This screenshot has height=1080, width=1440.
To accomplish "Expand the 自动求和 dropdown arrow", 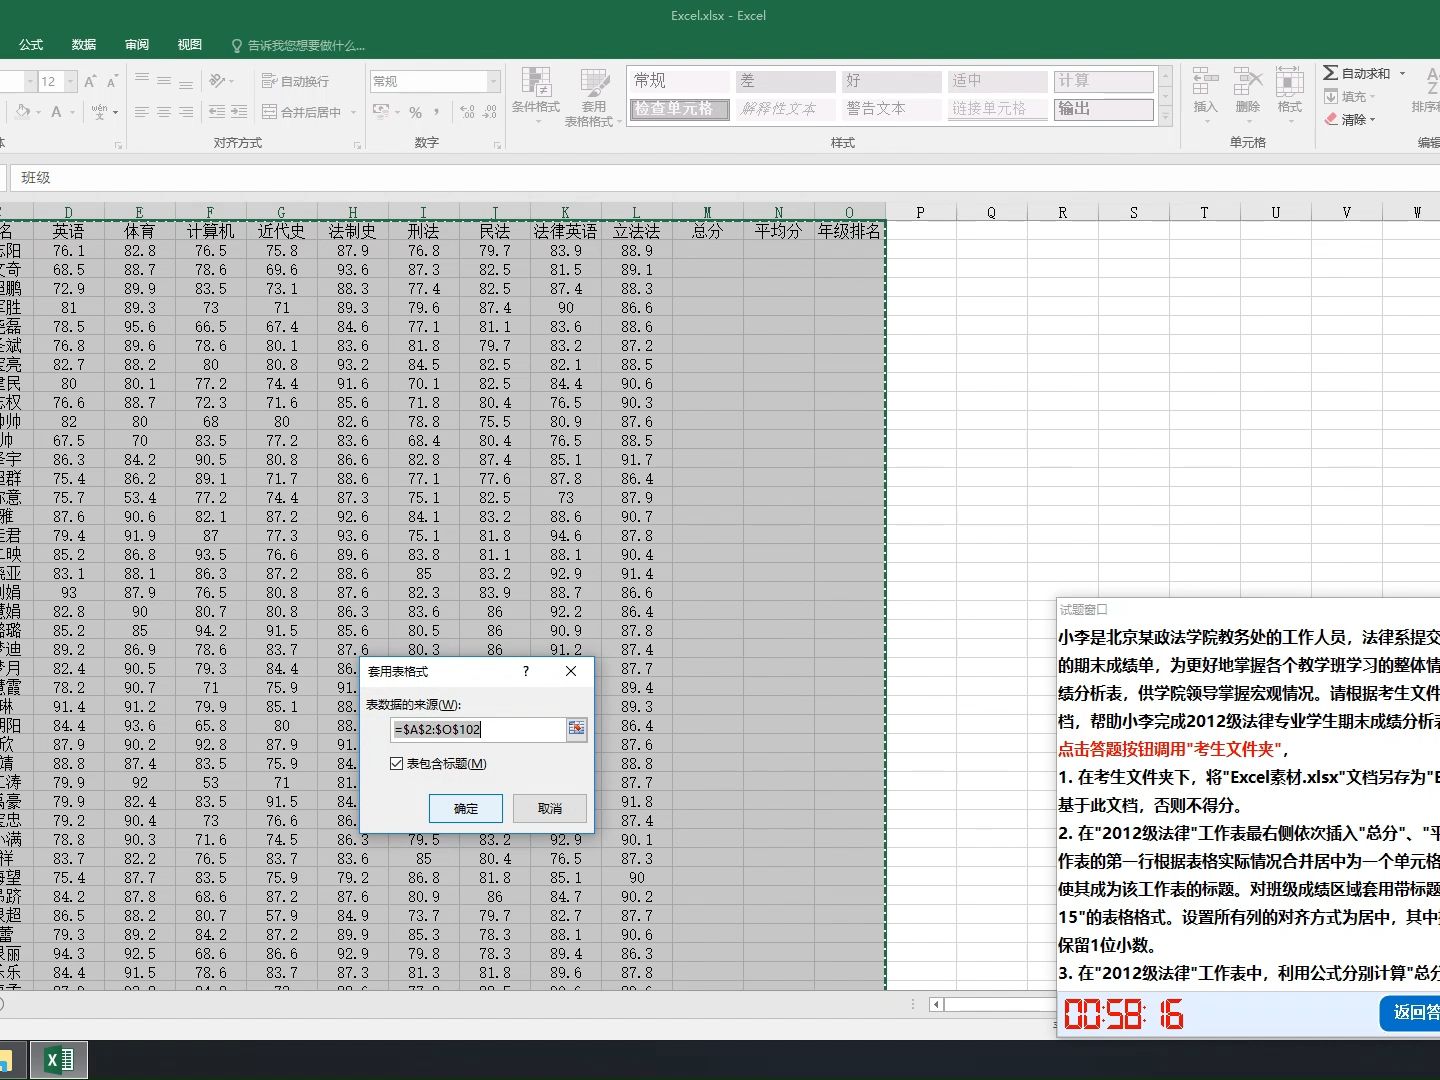I will pyautogui.click(x=1402, y=73).
